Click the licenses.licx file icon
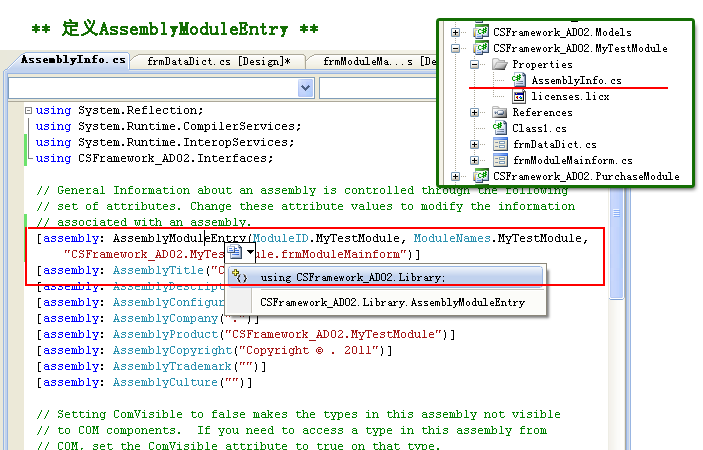 tap(518, 96)
